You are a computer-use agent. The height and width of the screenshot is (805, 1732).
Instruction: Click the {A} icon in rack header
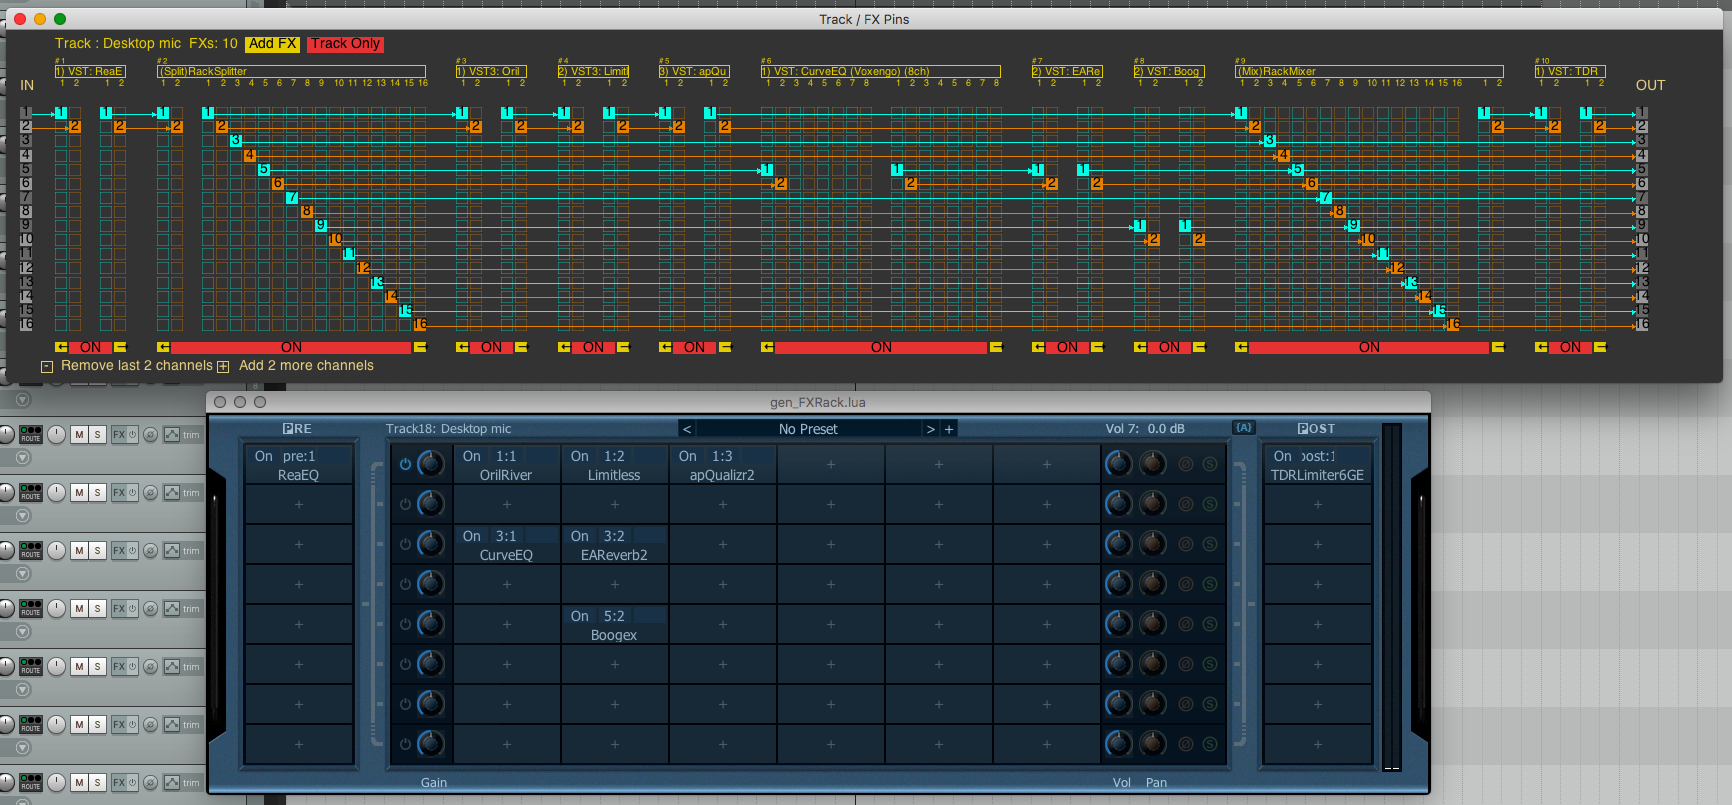(x=1243, y=428)
